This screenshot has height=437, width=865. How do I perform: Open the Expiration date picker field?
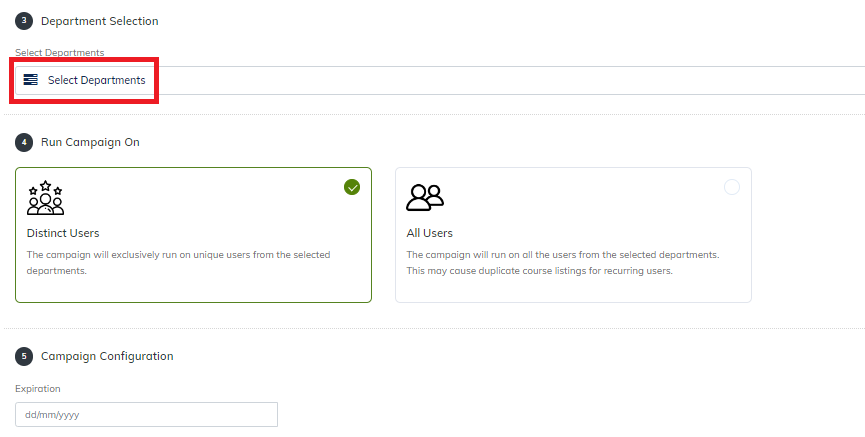click(146, 414)
